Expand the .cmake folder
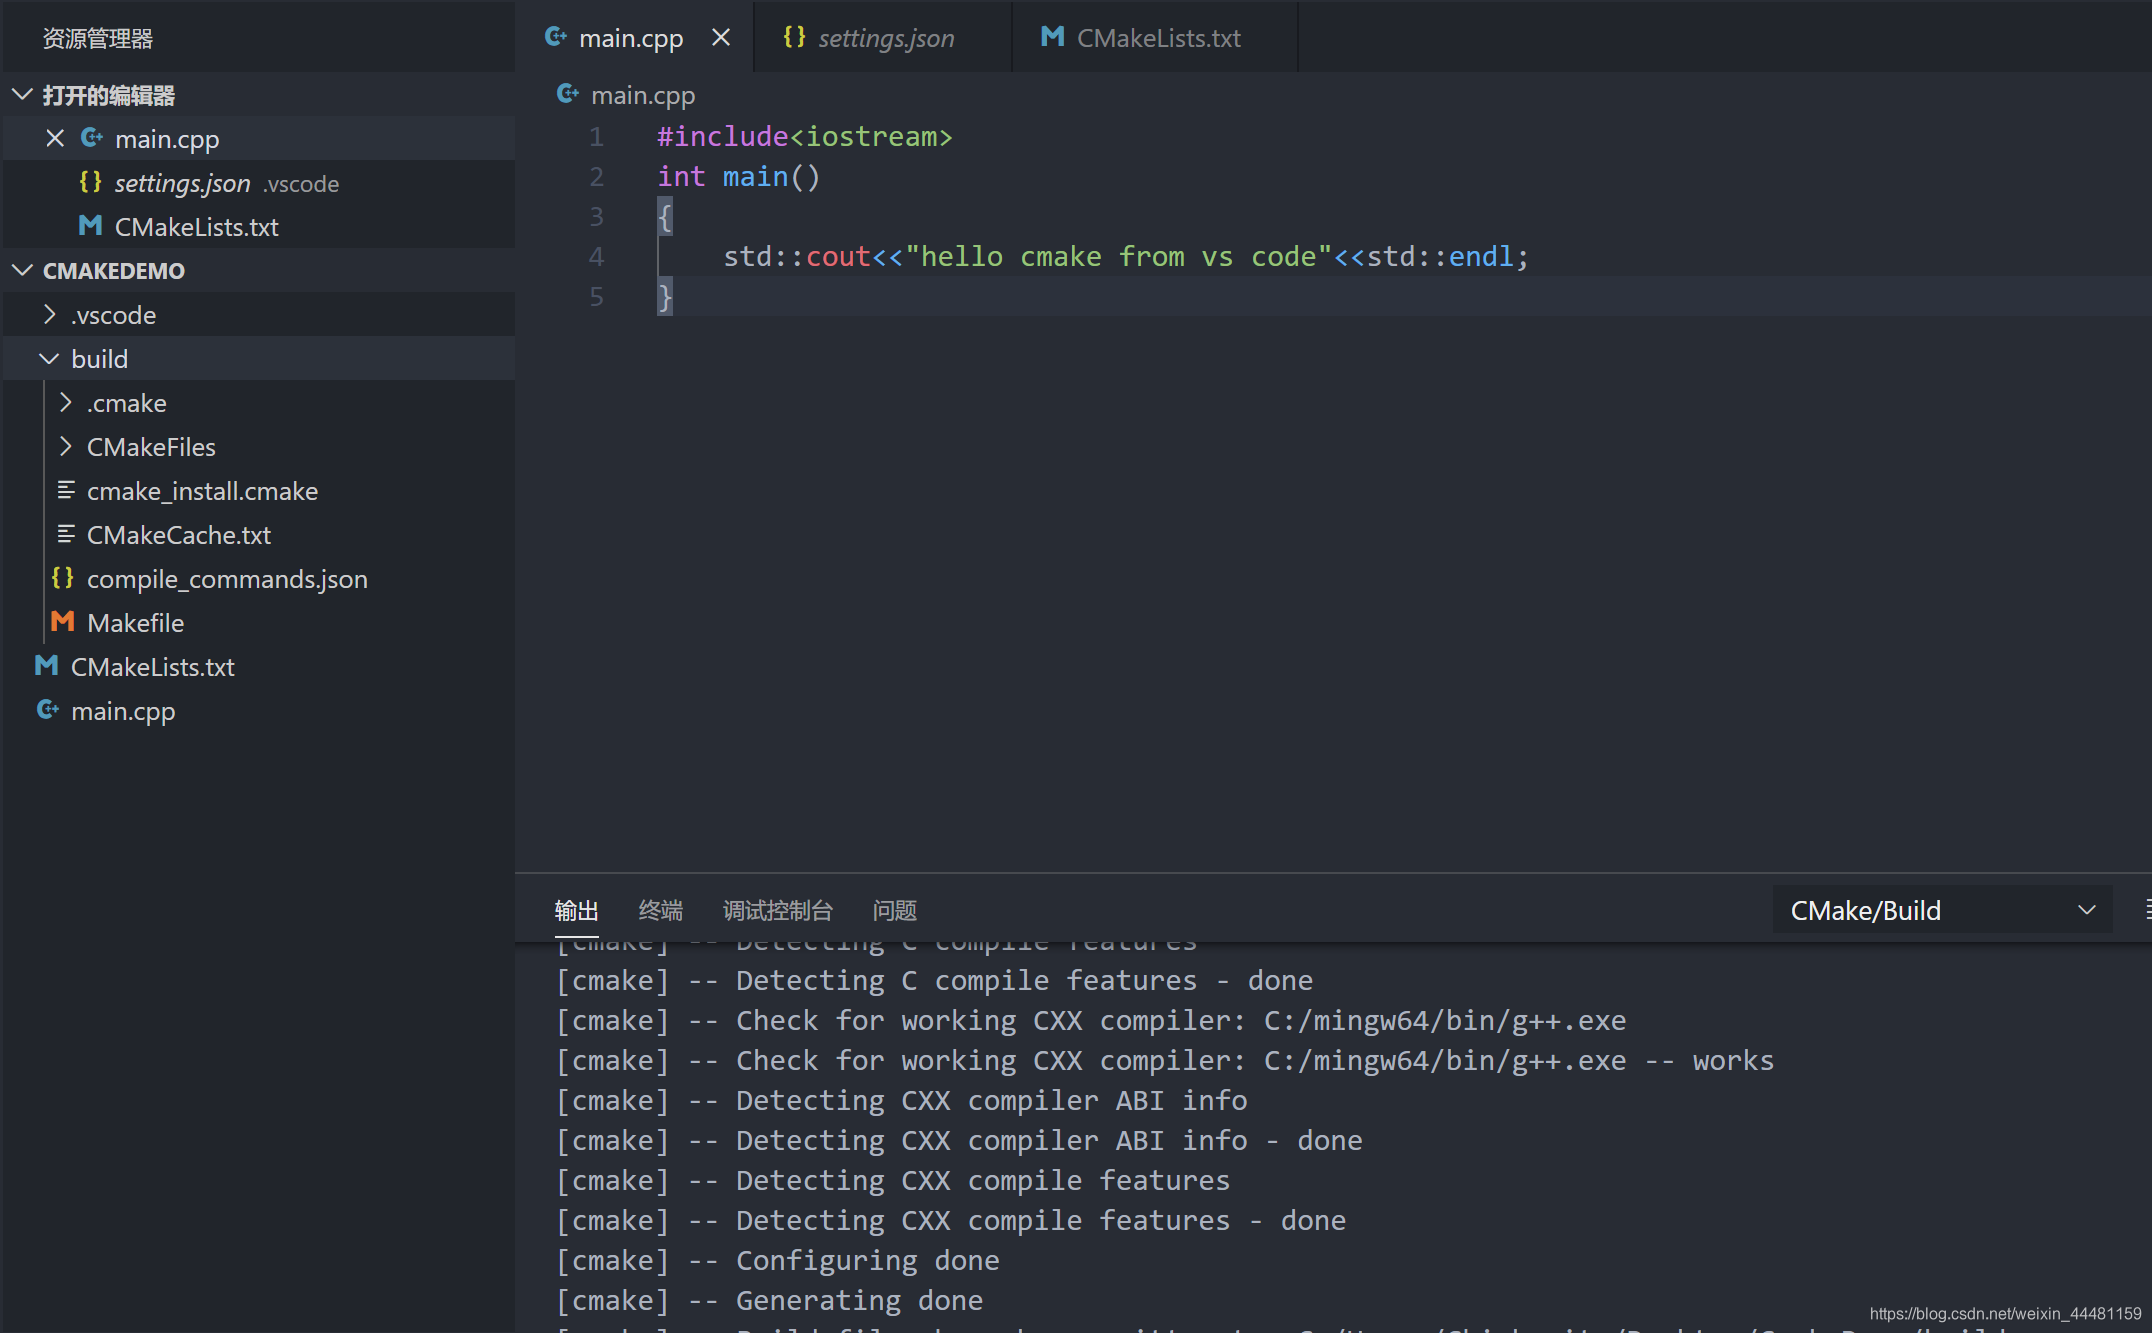2152x1333 pixels. 258,403
